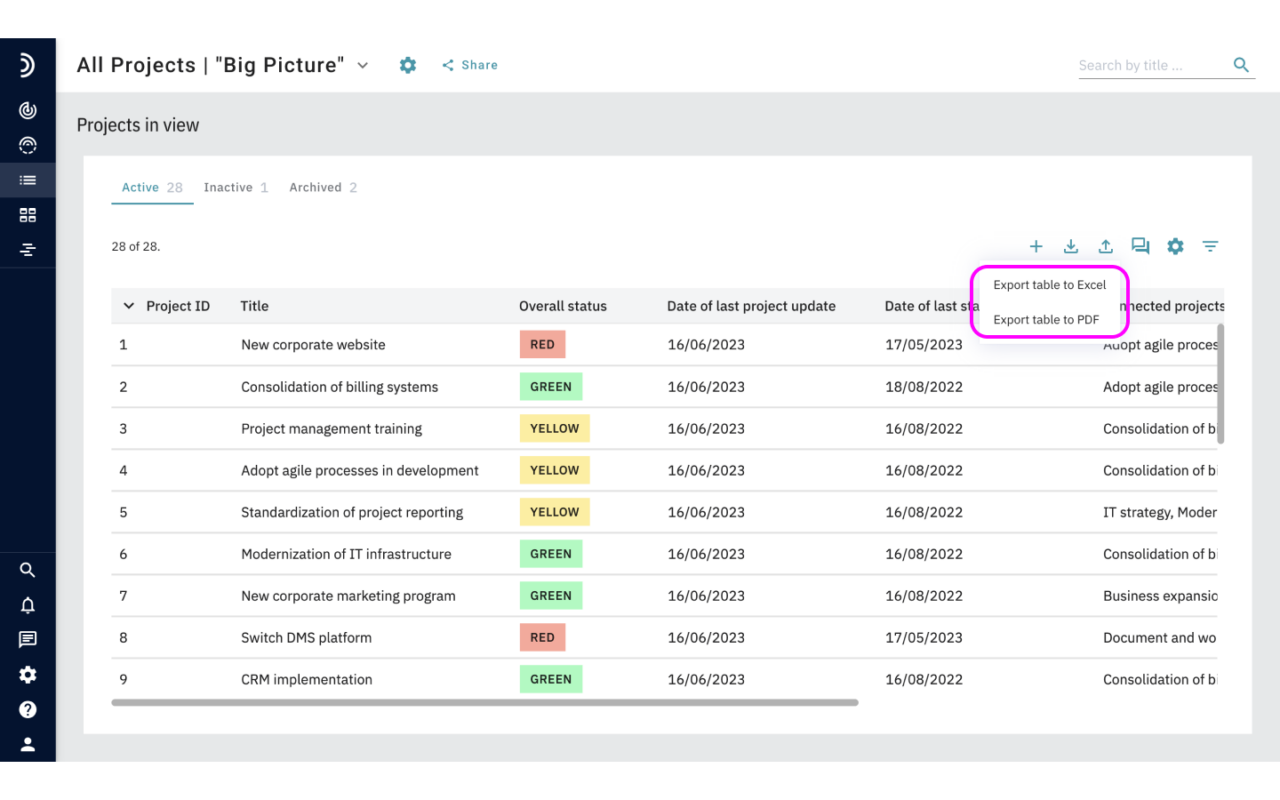Open comments using the speech bubble icon
The width and height of the screenshot is (1280, 800).
click(1140, 245)
